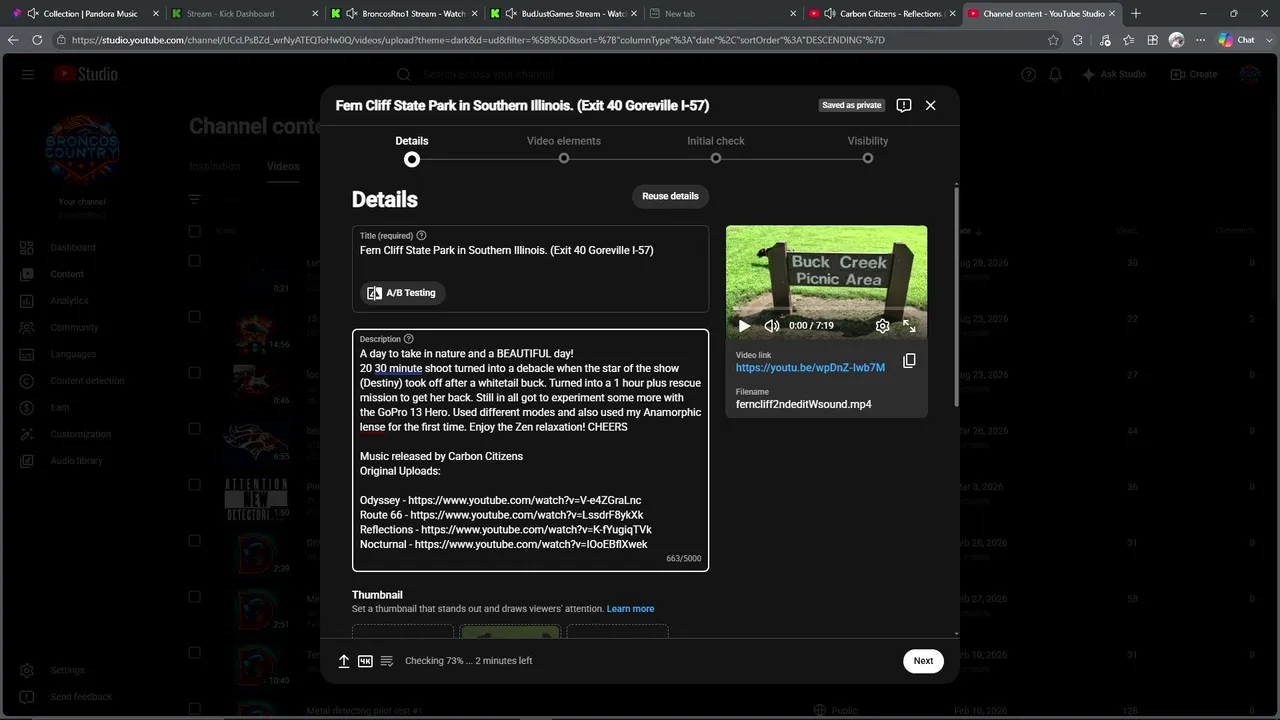Click the upload status arrow icon
The image size is (1280, 720).
click(x=344, y=661)
